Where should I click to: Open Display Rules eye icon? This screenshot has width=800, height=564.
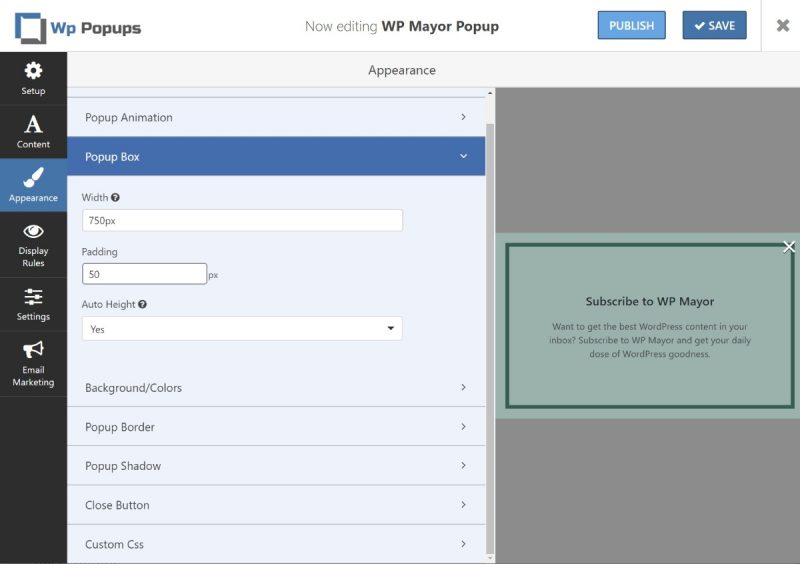(x=33, y=231)
